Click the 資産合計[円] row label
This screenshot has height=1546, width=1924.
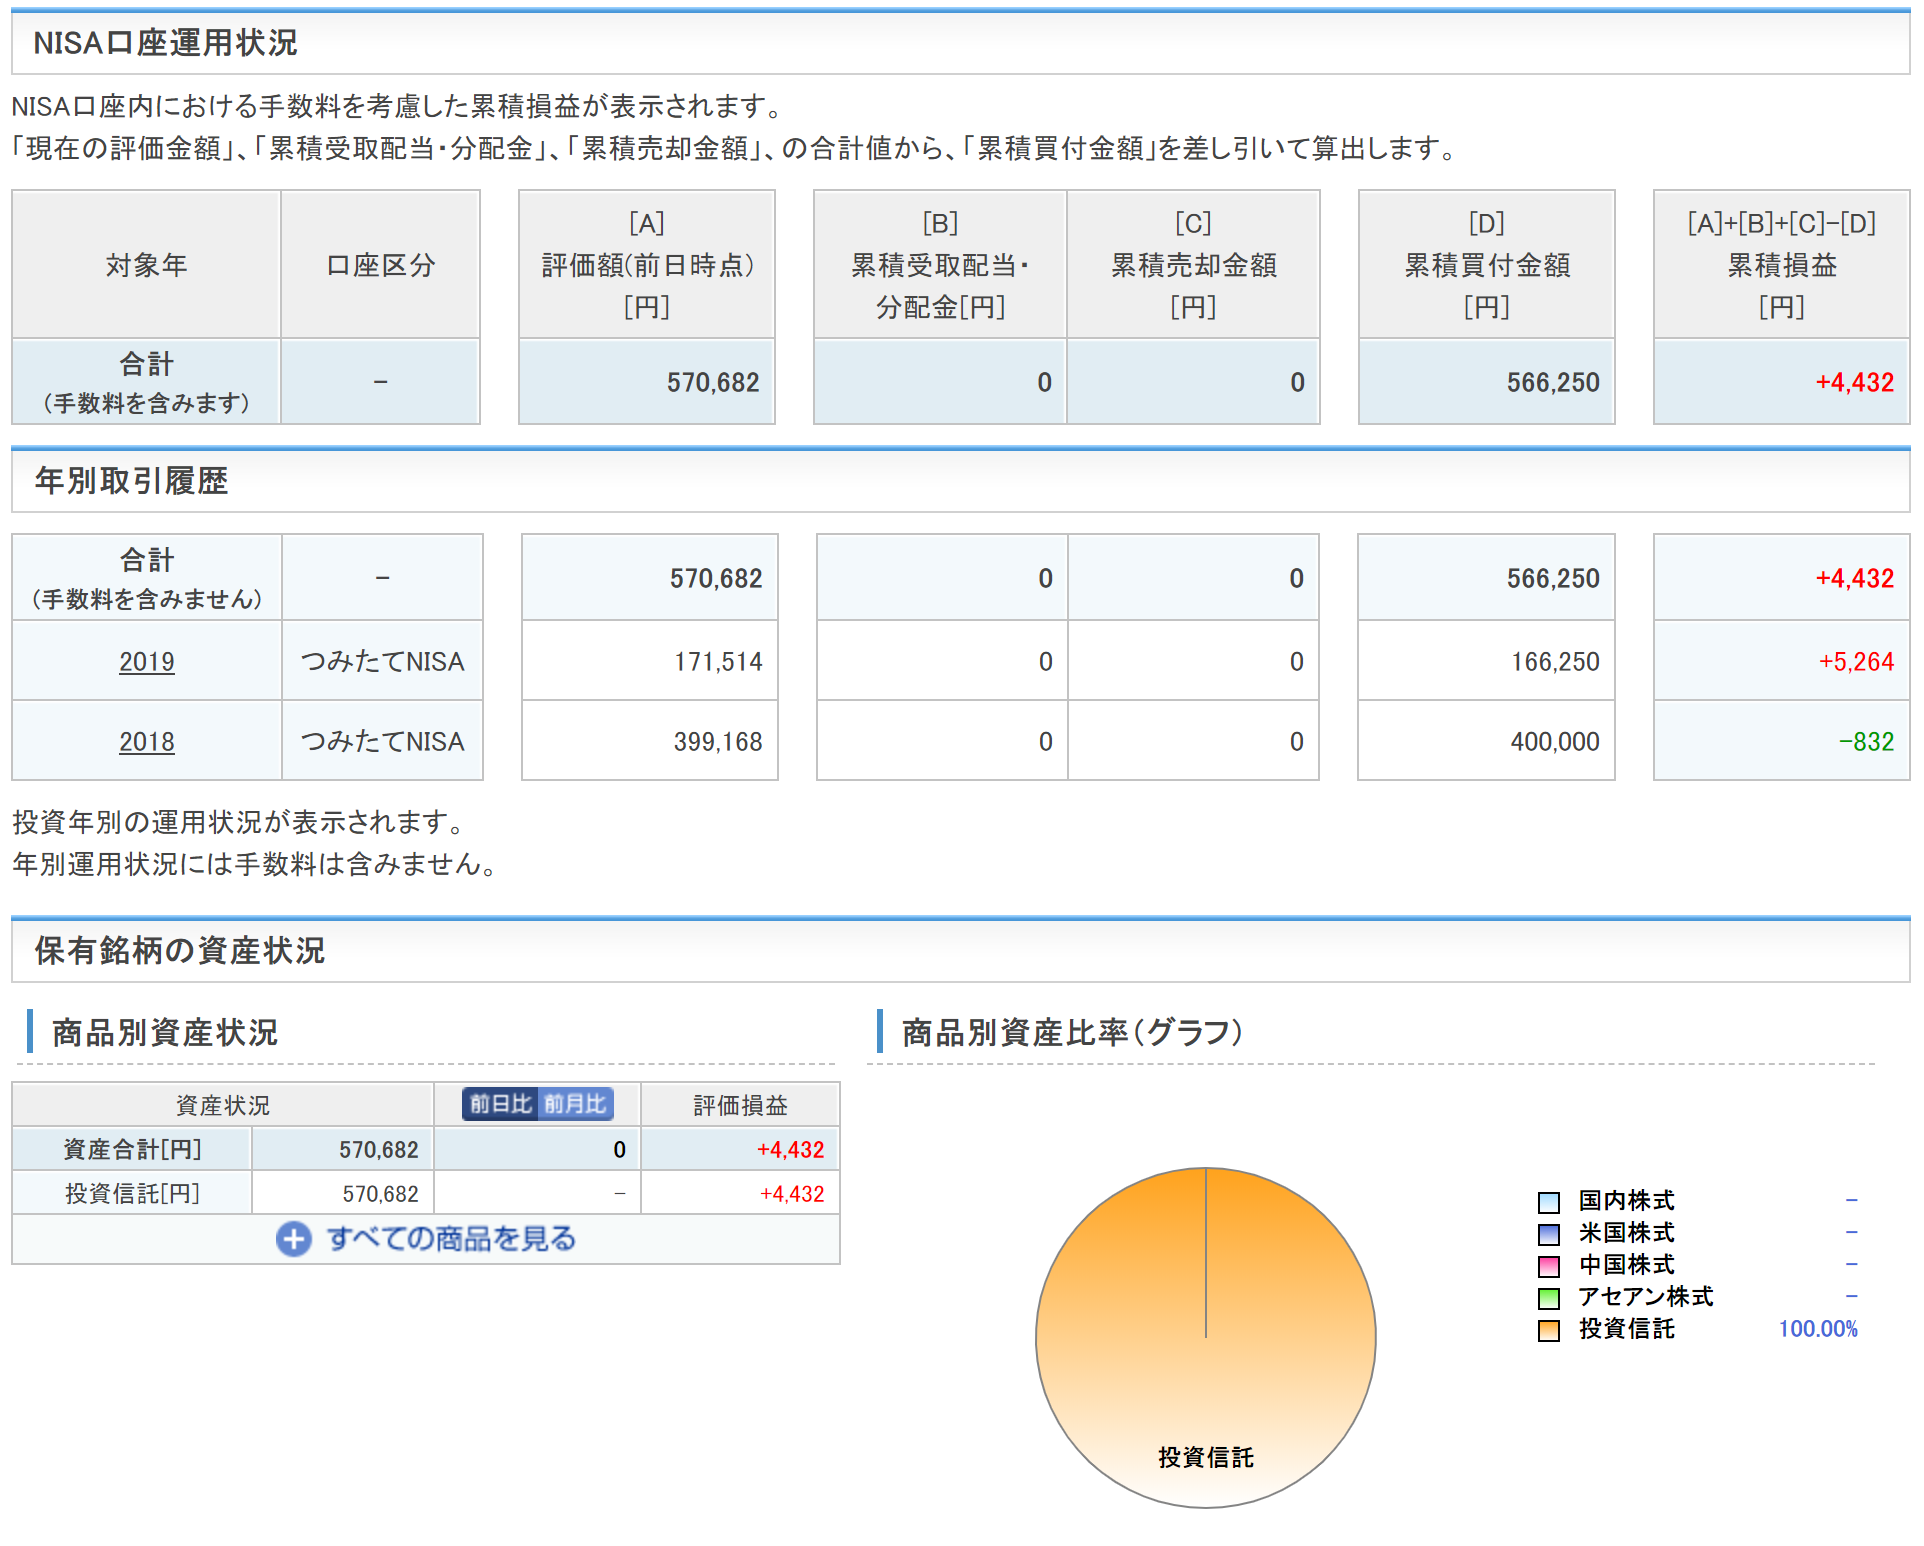(132, 1150)
